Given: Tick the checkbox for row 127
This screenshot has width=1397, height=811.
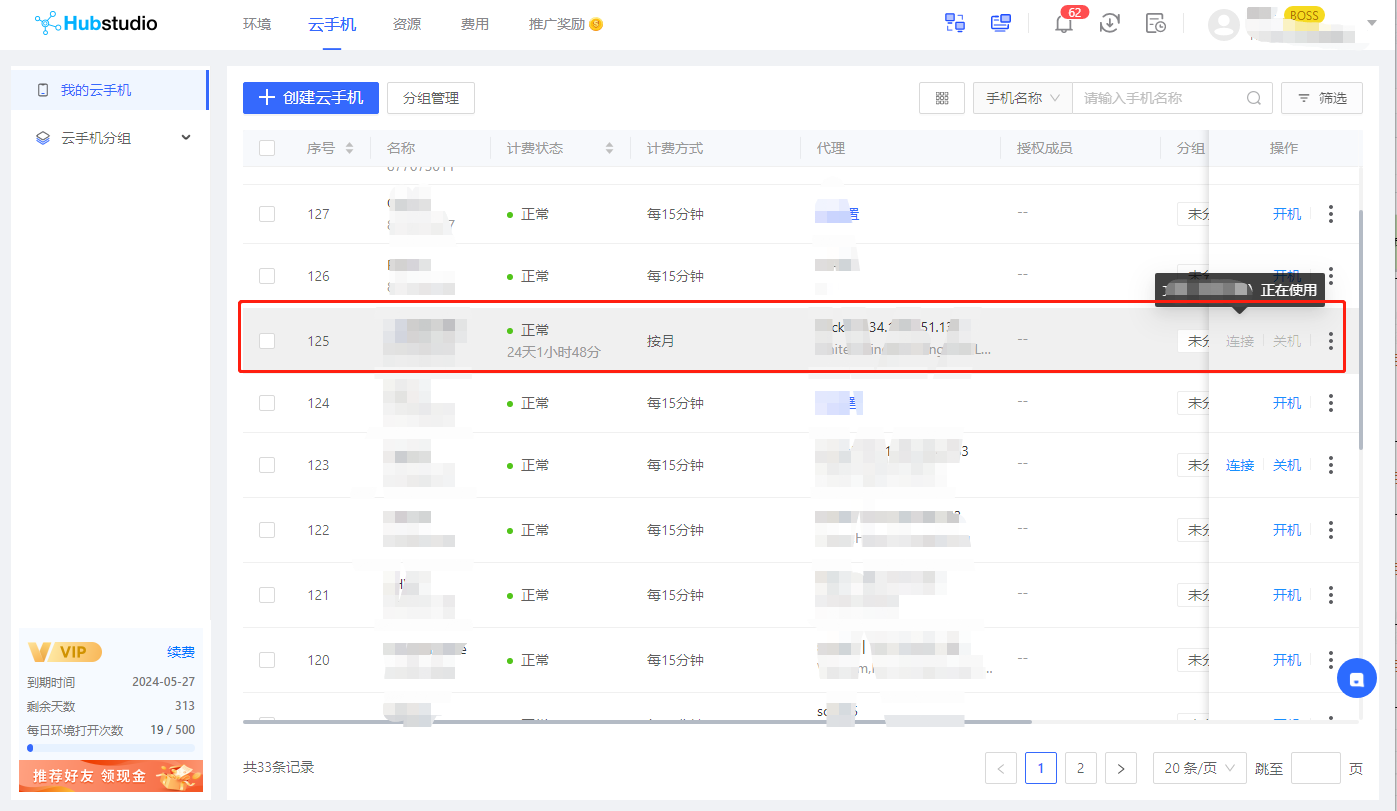Looking at the screenshot, I should (267, 214).
